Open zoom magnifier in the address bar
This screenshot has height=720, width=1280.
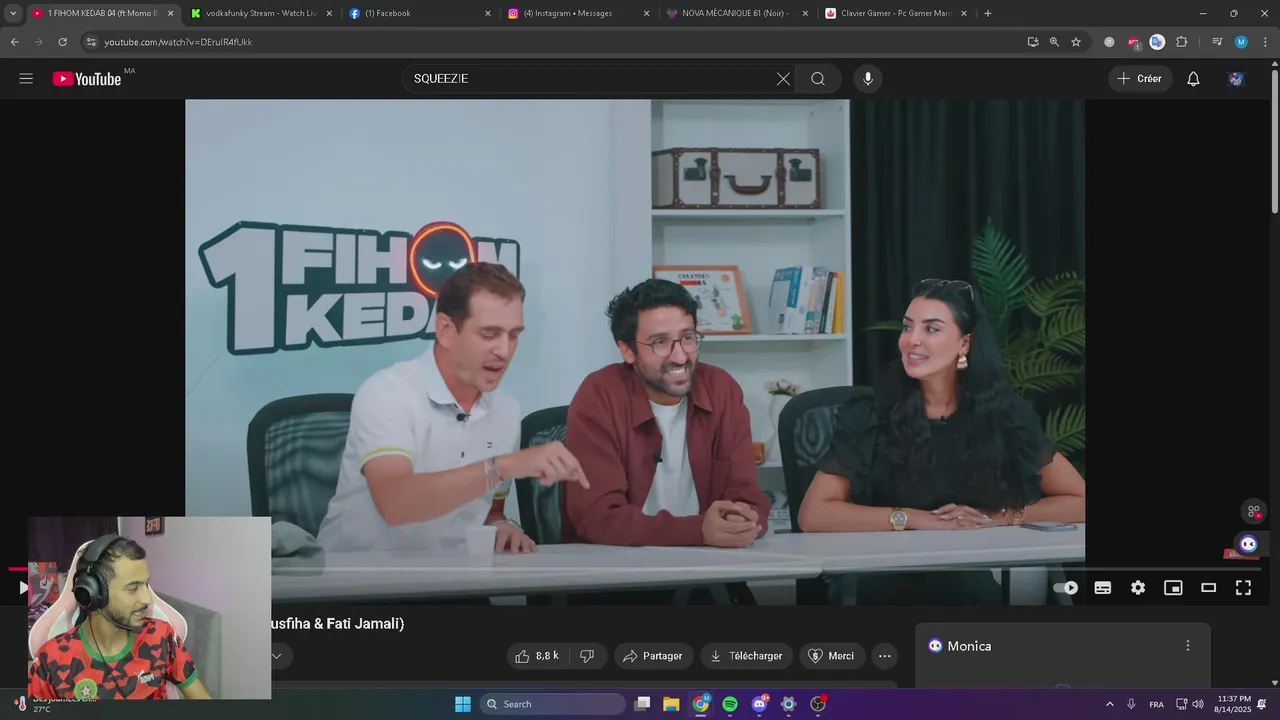pos(1054,42)
